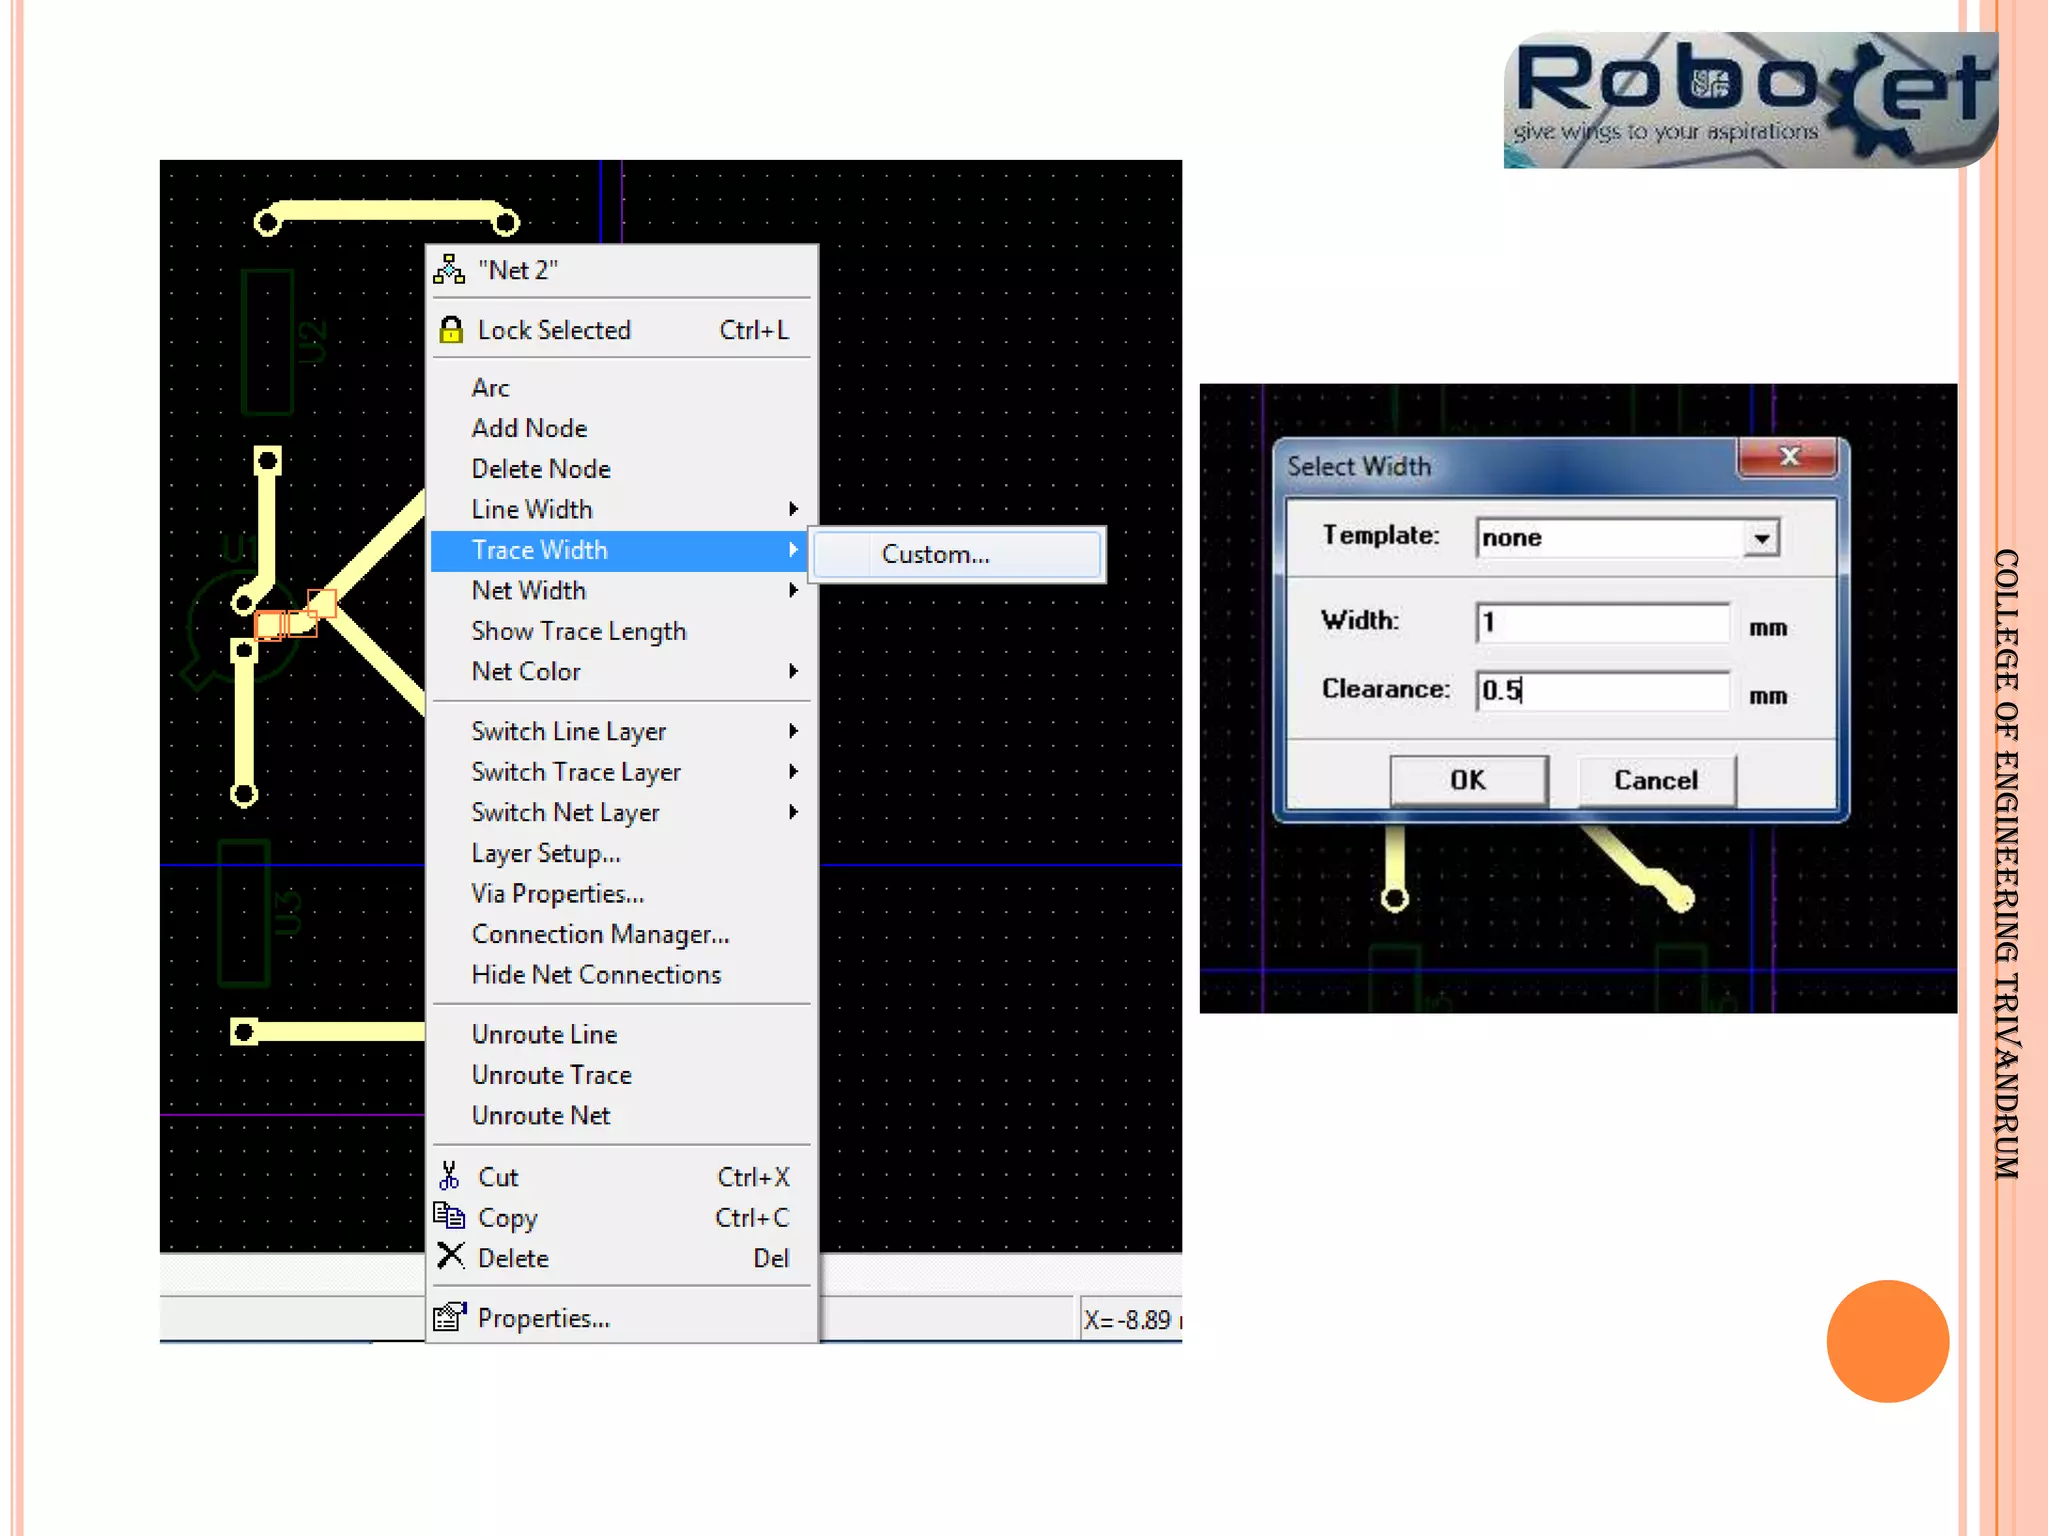2048x1536 pixels.
Task: Select Show Trace Length menu item
Action: (579, 631)
